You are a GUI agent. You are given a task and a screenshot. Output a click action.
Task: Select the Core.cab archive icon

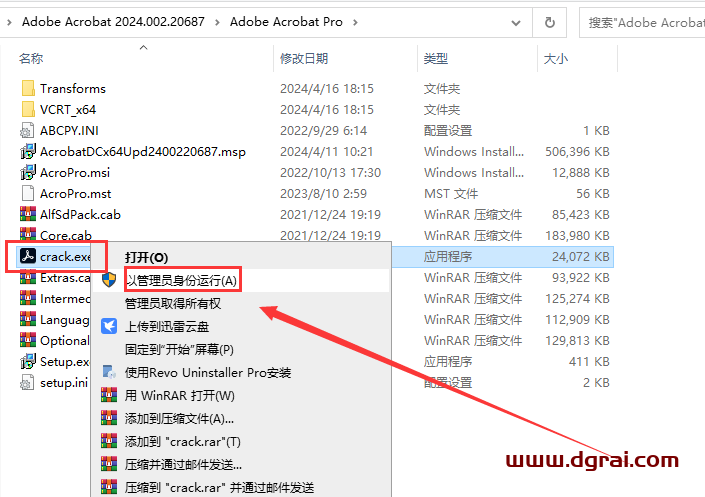click(28, 235)
